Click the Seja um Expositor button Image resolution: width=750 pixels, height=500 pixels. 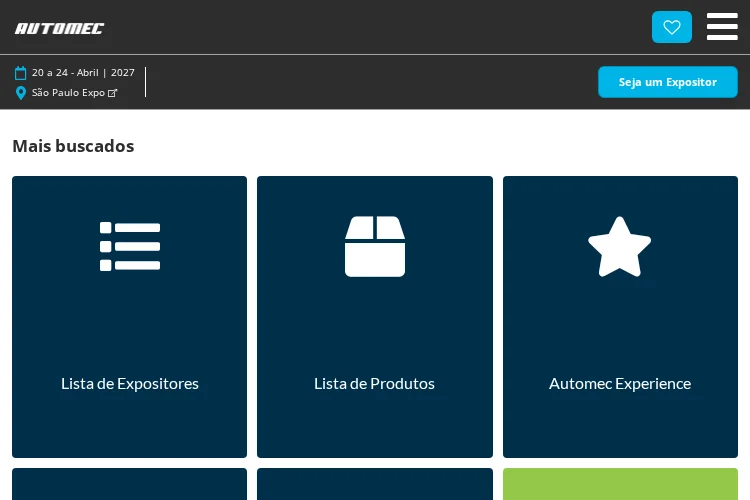click(668, 82)
